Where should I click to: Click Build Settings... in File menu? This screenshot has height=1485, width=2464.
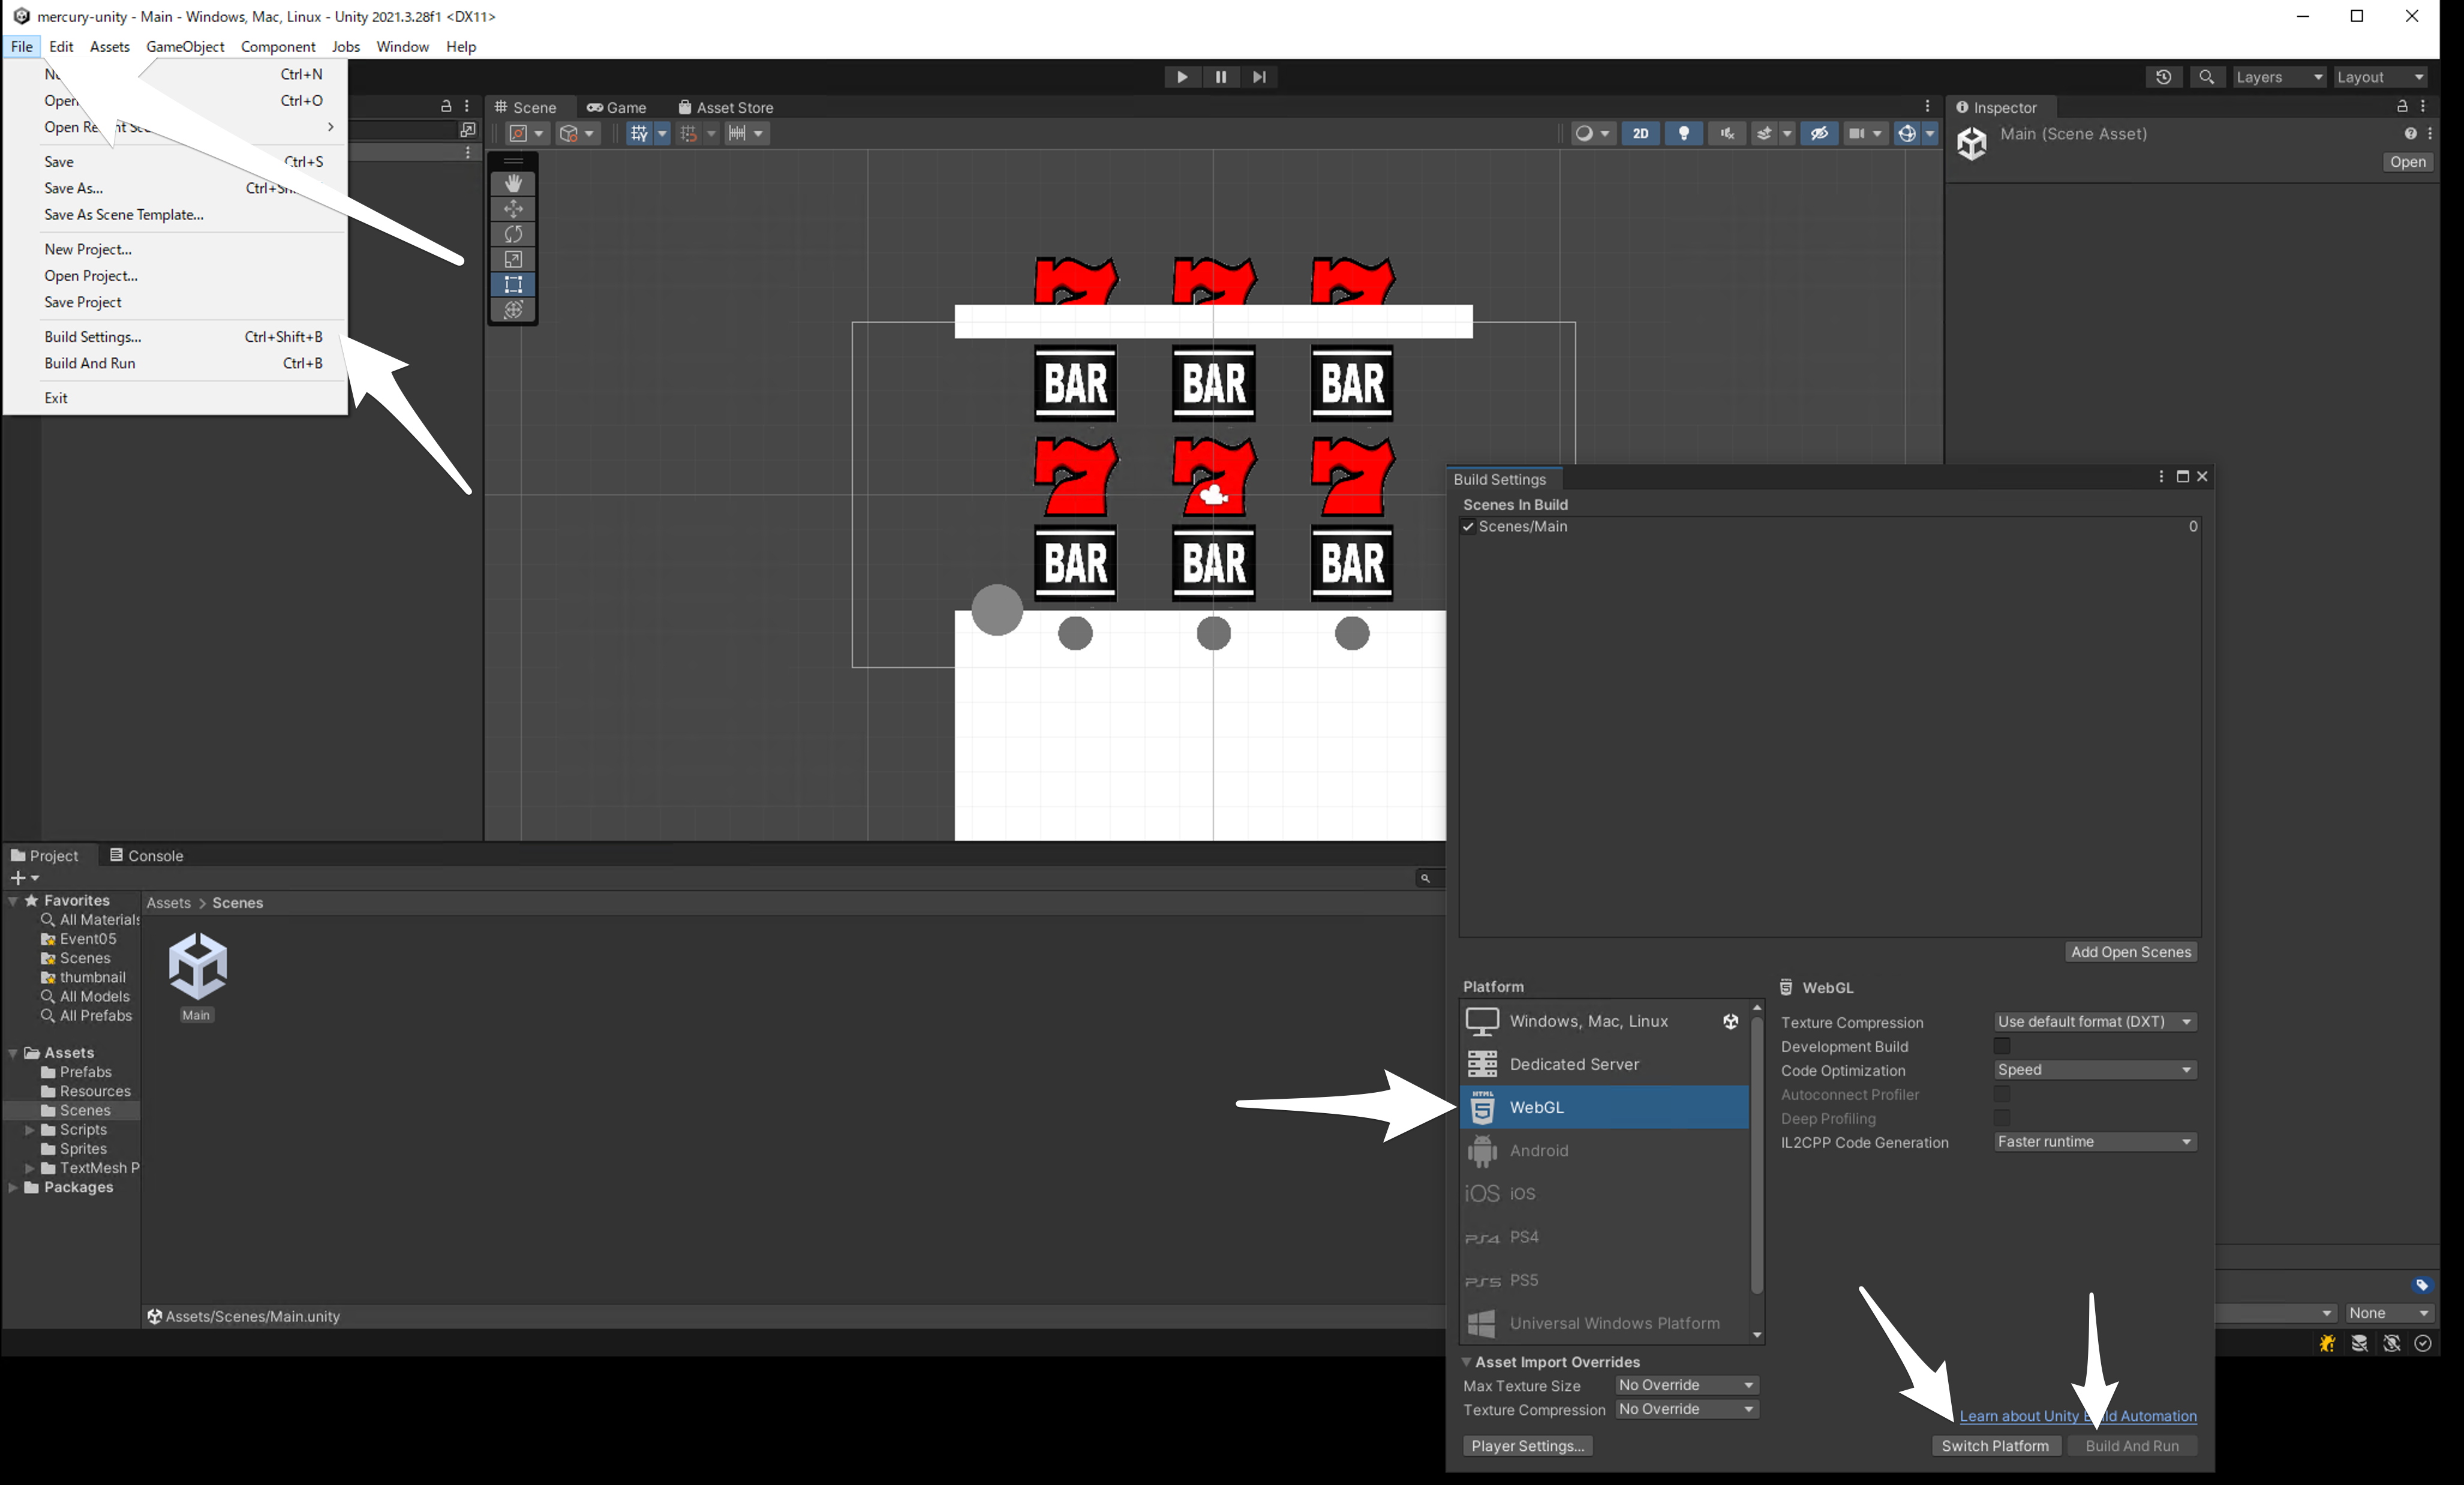(93, 337)
